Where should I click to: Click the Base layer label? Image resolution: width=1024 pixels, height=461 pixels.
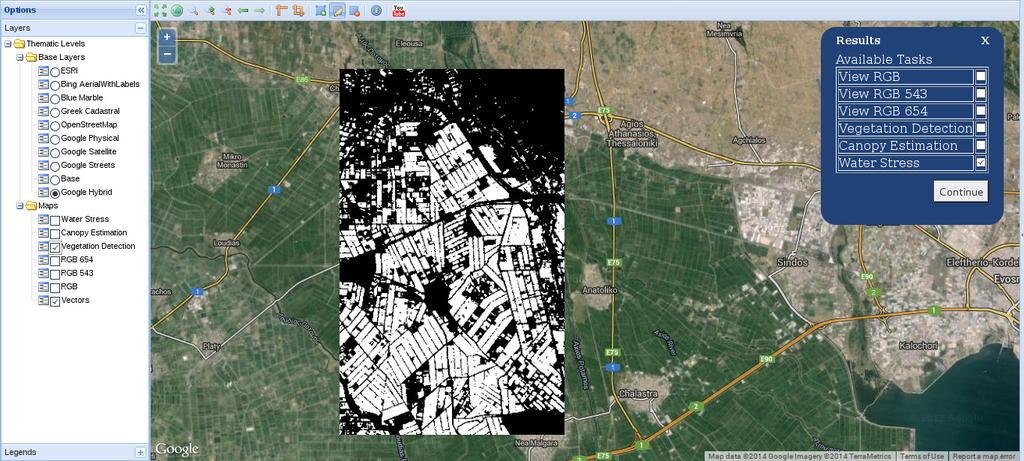coord(70,179)
